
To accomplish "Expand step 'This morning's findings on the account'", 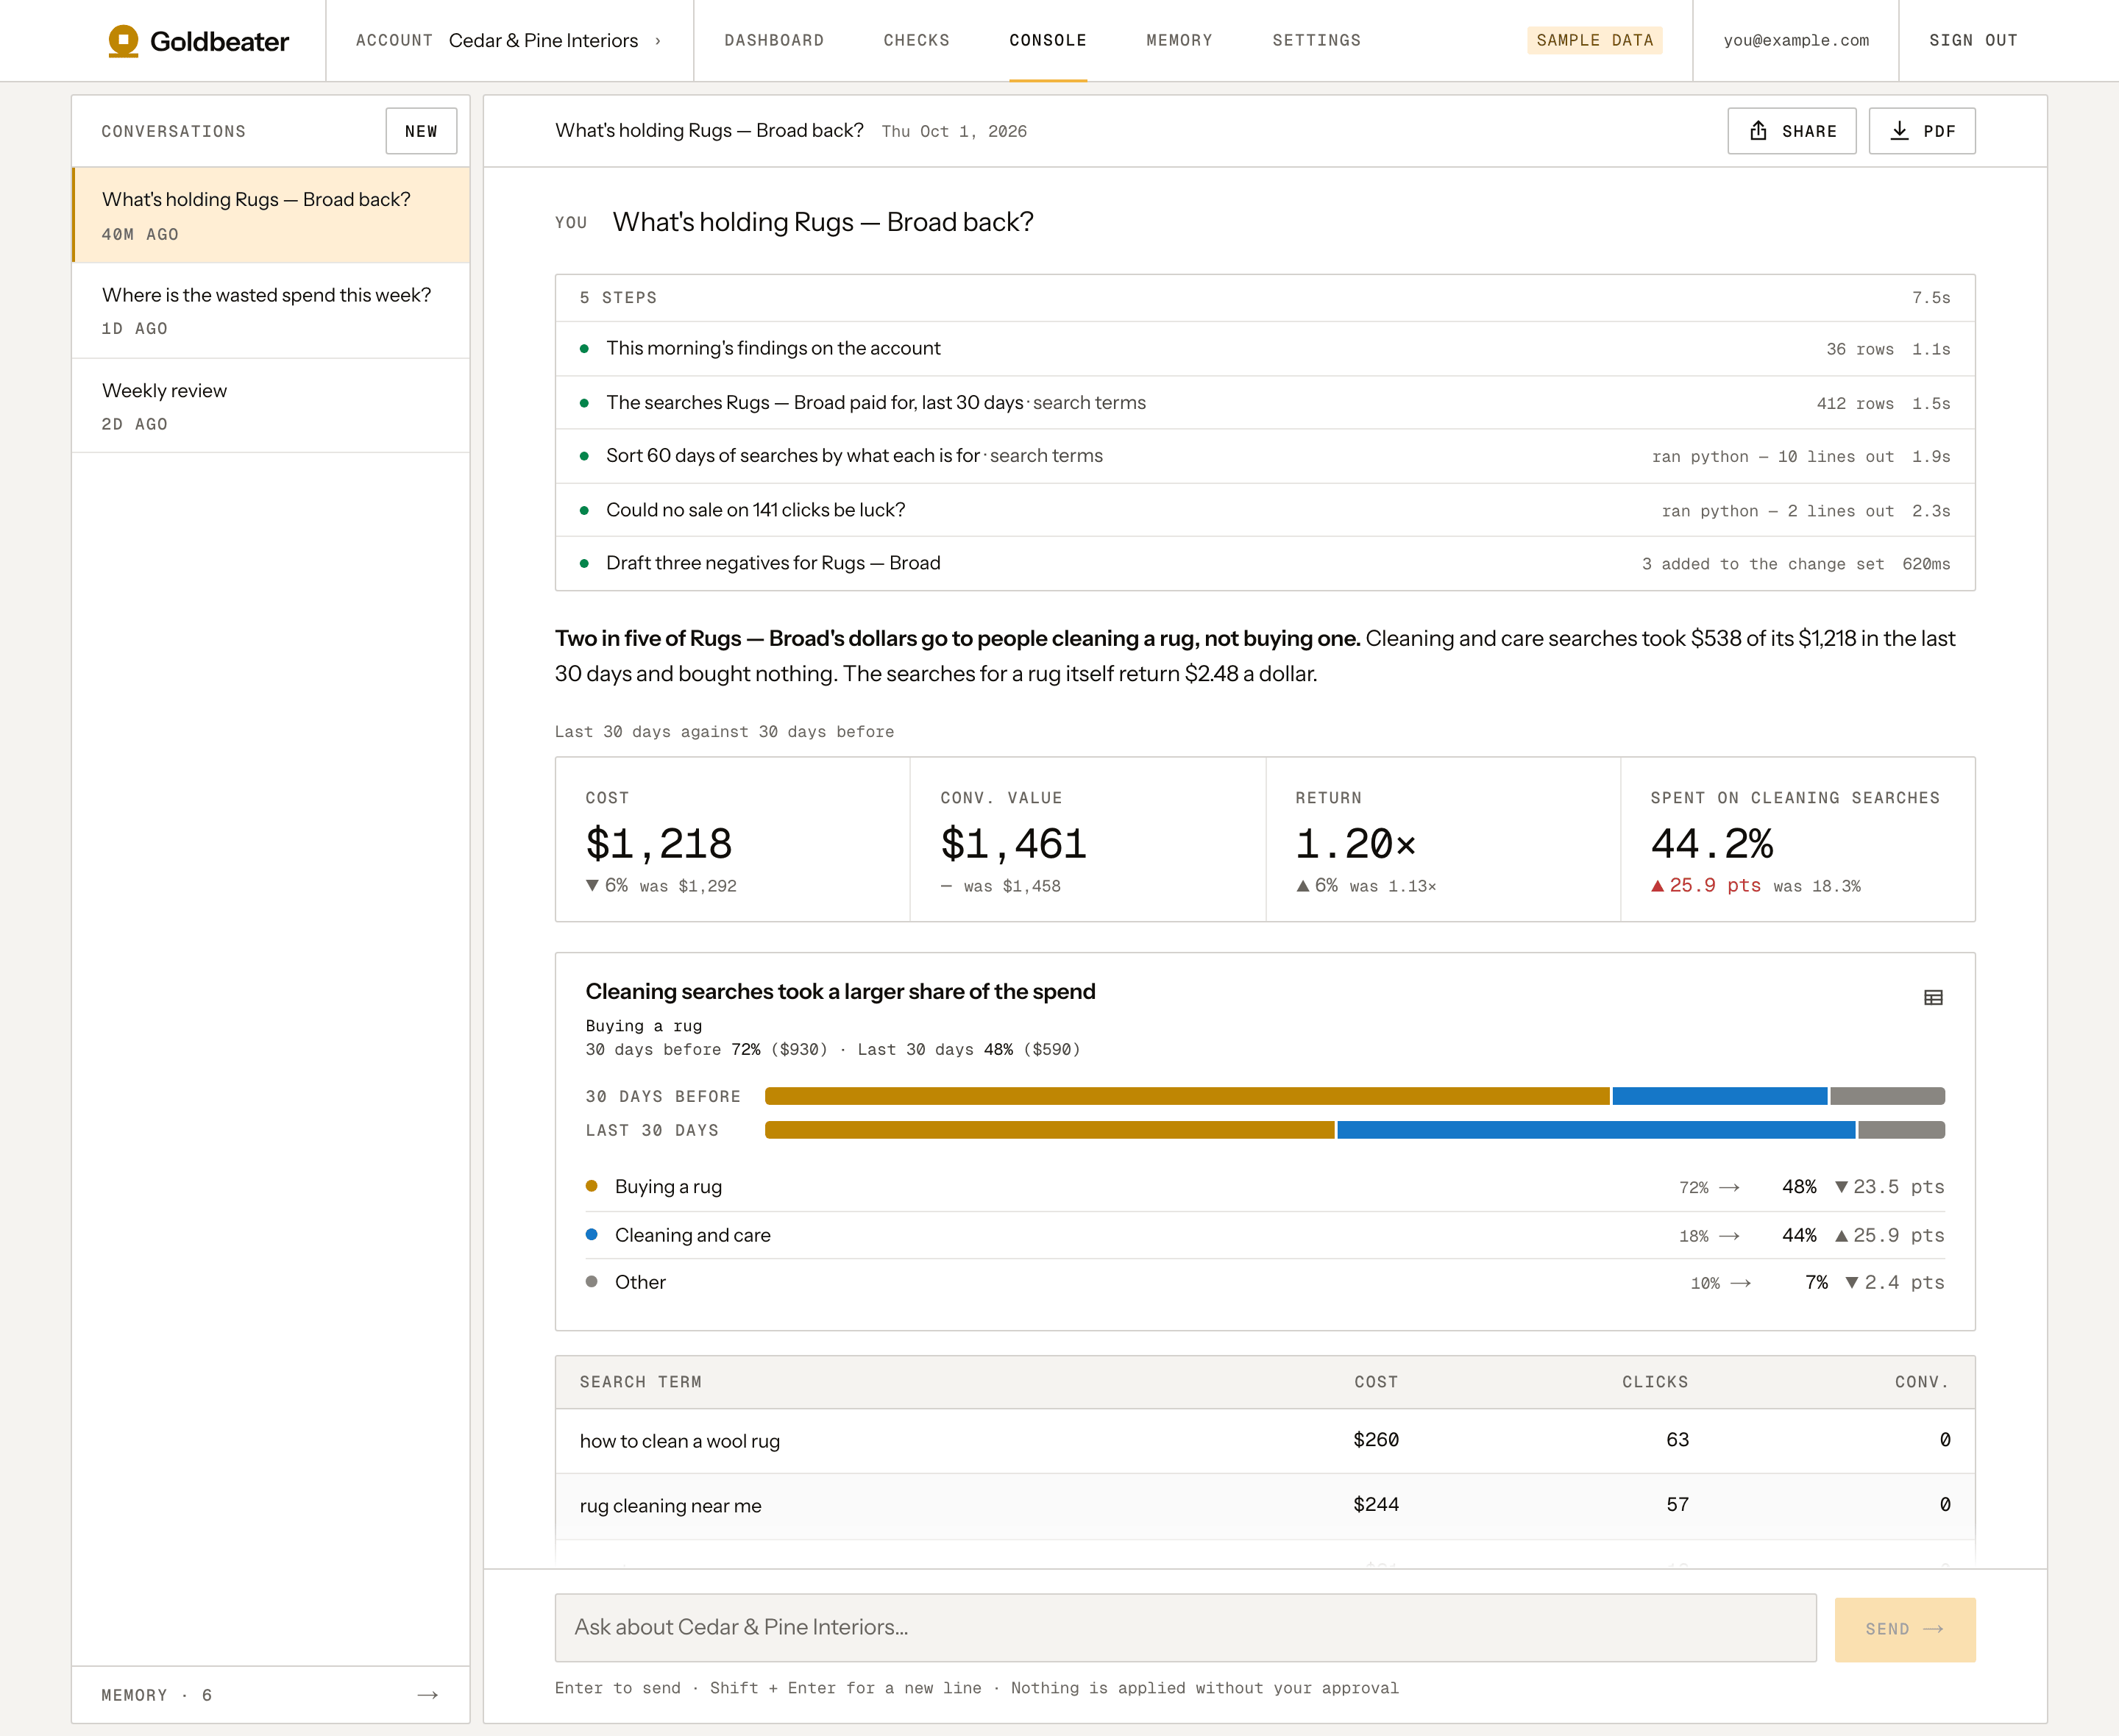I will (1264, 349).
